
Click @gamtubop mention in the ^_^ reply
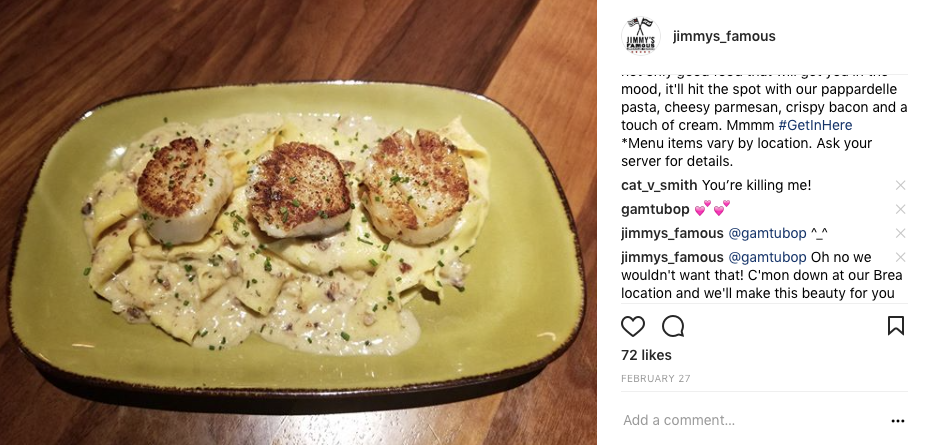coord(767,234)
